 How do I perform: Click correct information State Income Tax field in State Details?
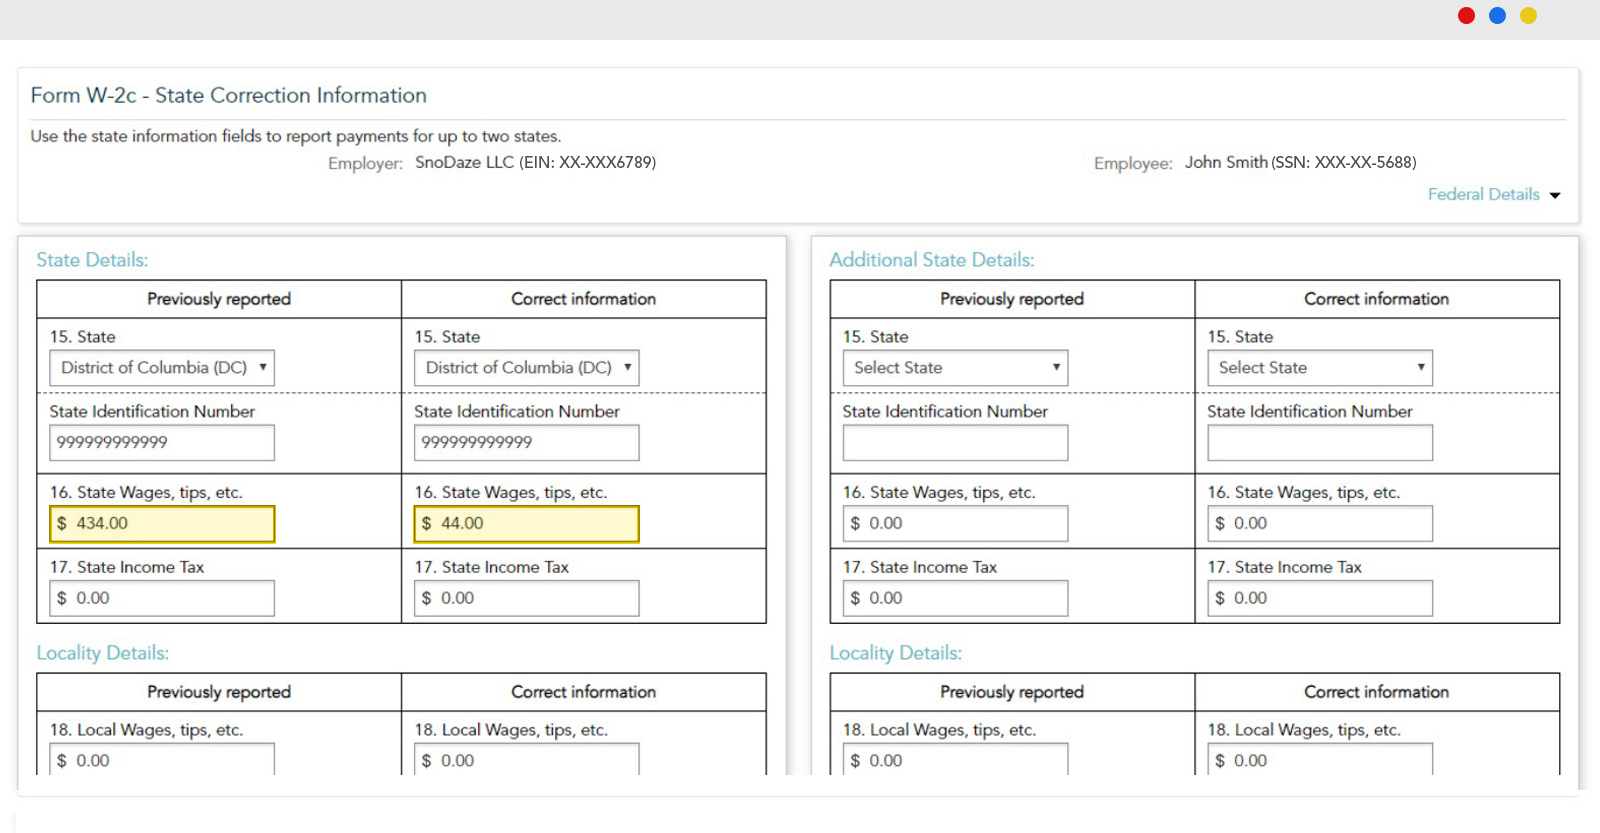pyautogui.click(x=526, y=598)
